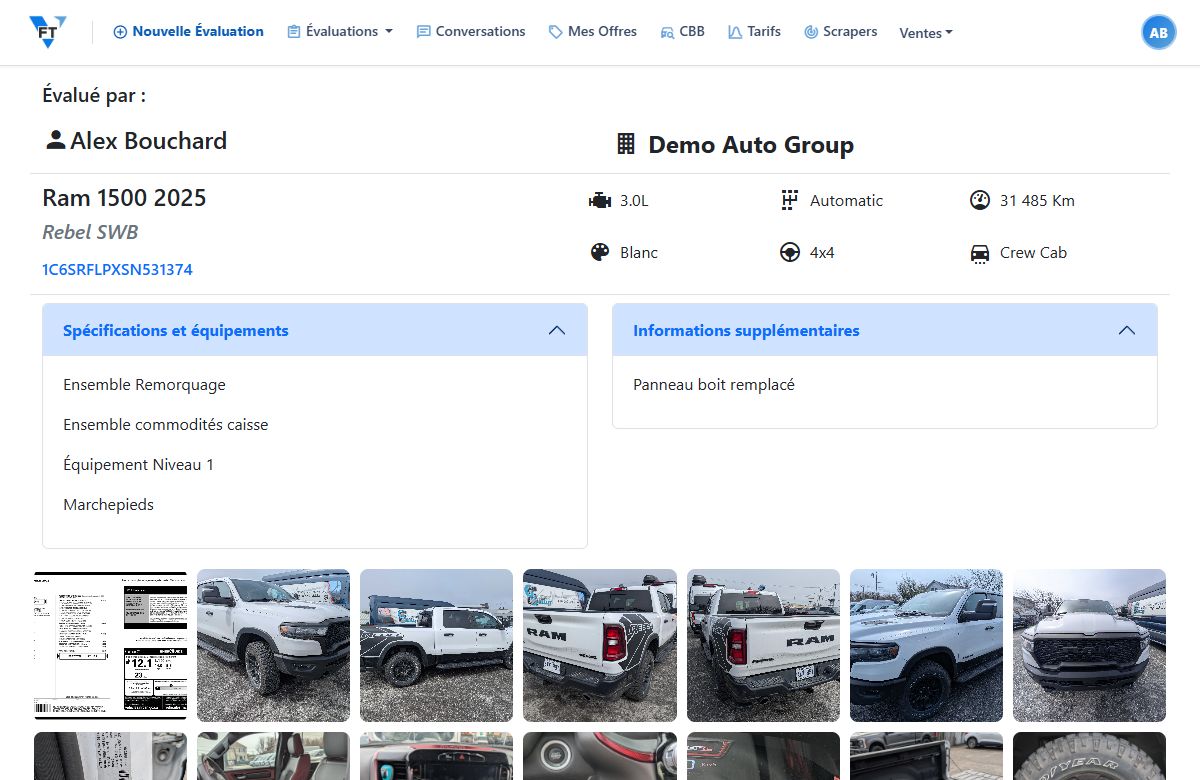Click the 'Ensemble Remorquage' equipment item
1200x780 pixels.
click(x=144, y=384)
